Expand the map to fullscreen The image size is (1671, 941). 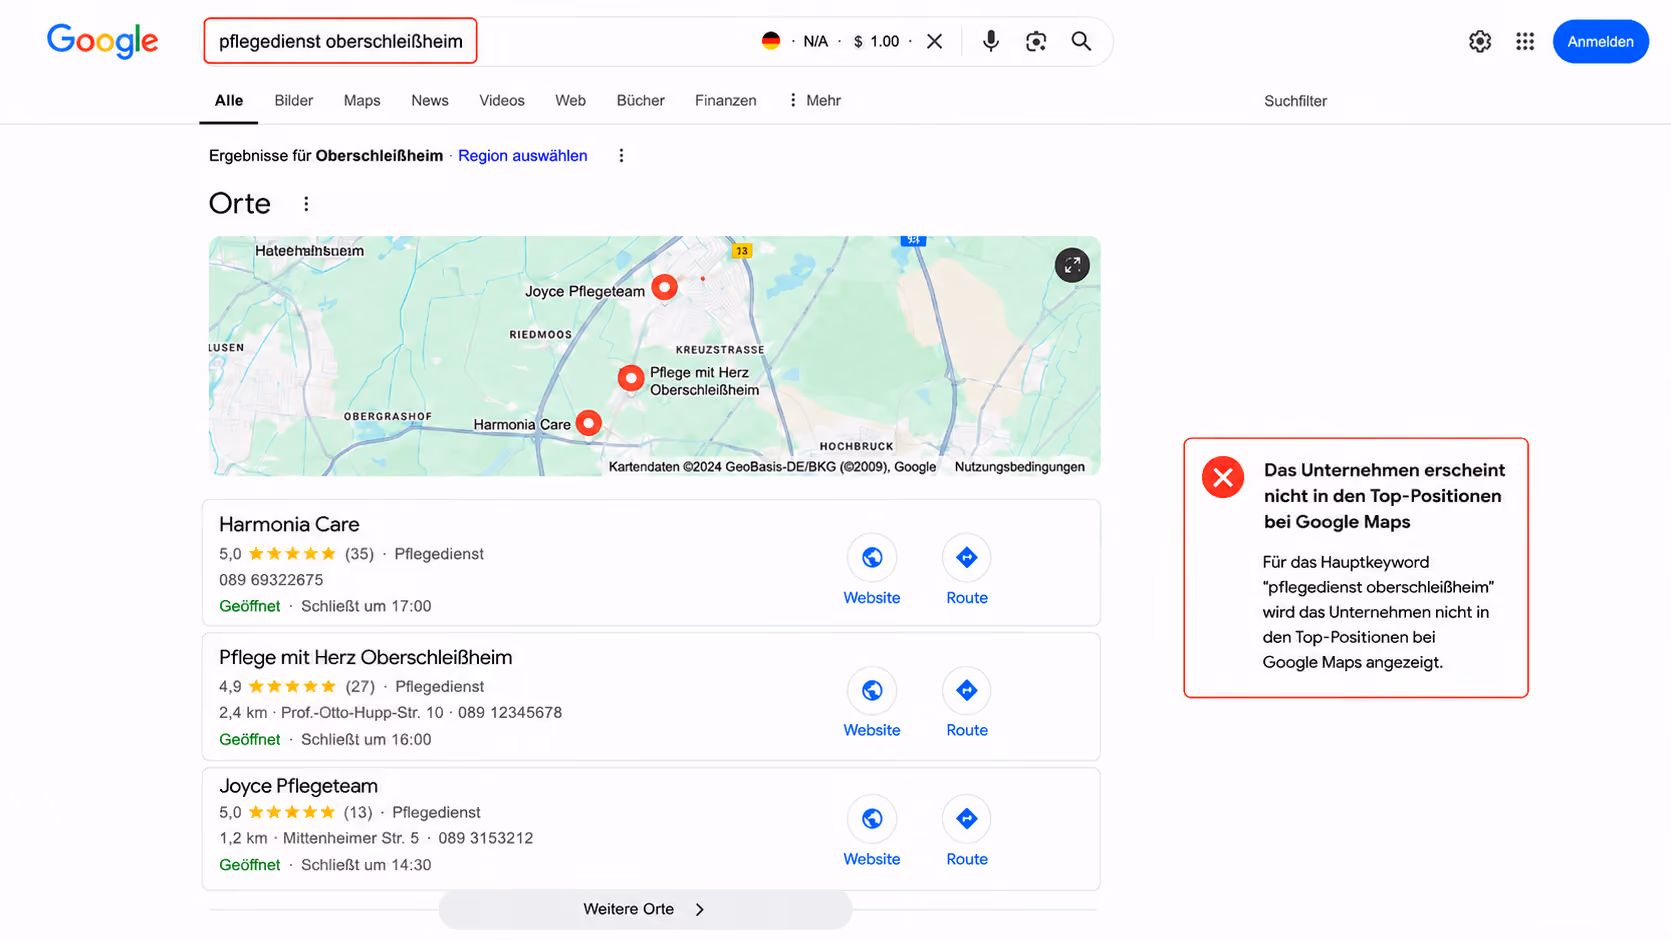pyautogui.click(x=1072, y=265)
